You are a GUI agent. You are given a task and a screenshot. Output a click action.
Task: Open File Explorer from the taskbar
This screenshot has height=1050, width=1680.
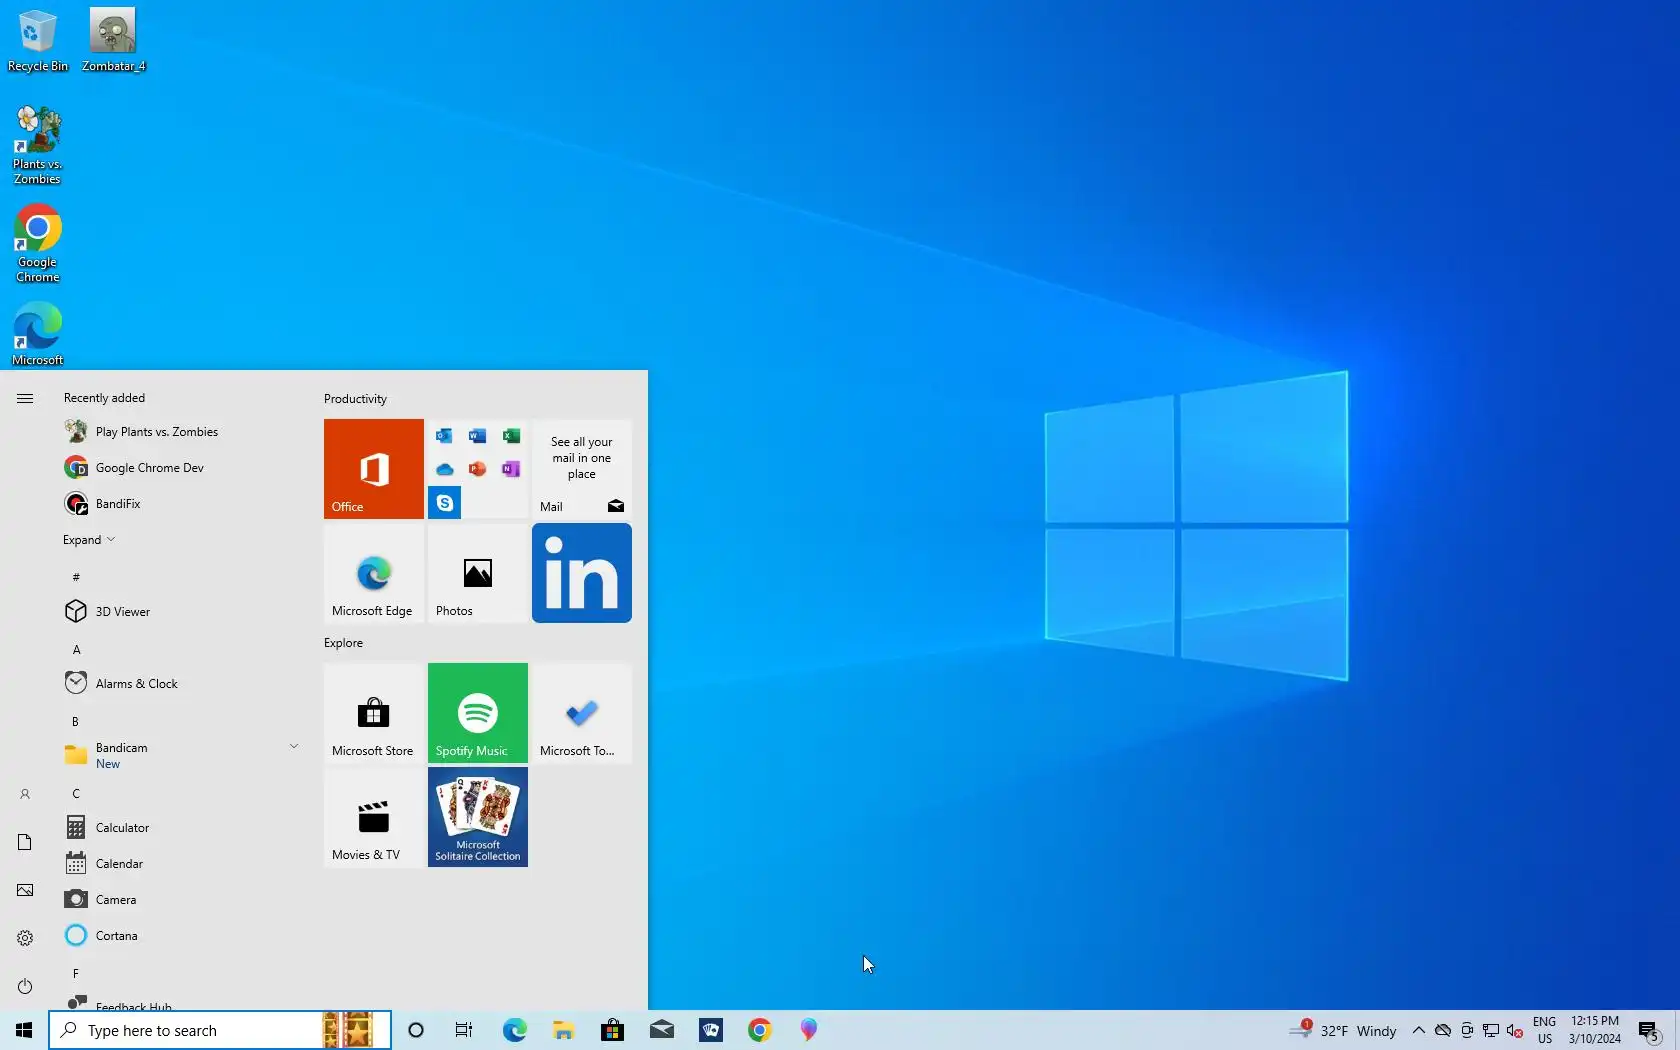pyautogui.click(x=563, y=1030)
